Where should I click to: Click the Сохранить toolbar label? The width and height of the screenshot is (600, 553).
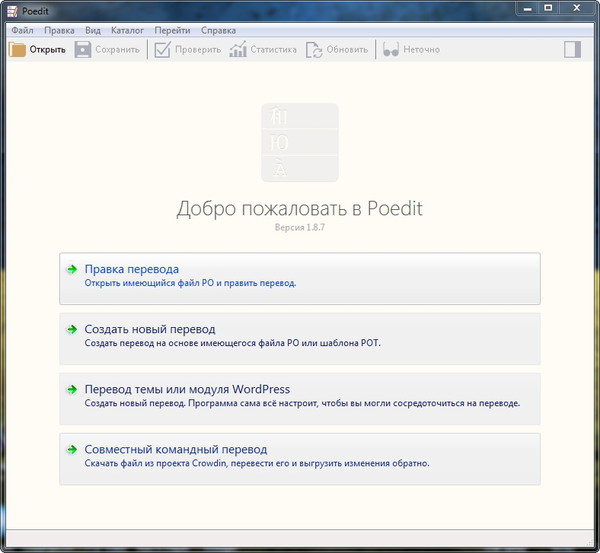[117, 50]
